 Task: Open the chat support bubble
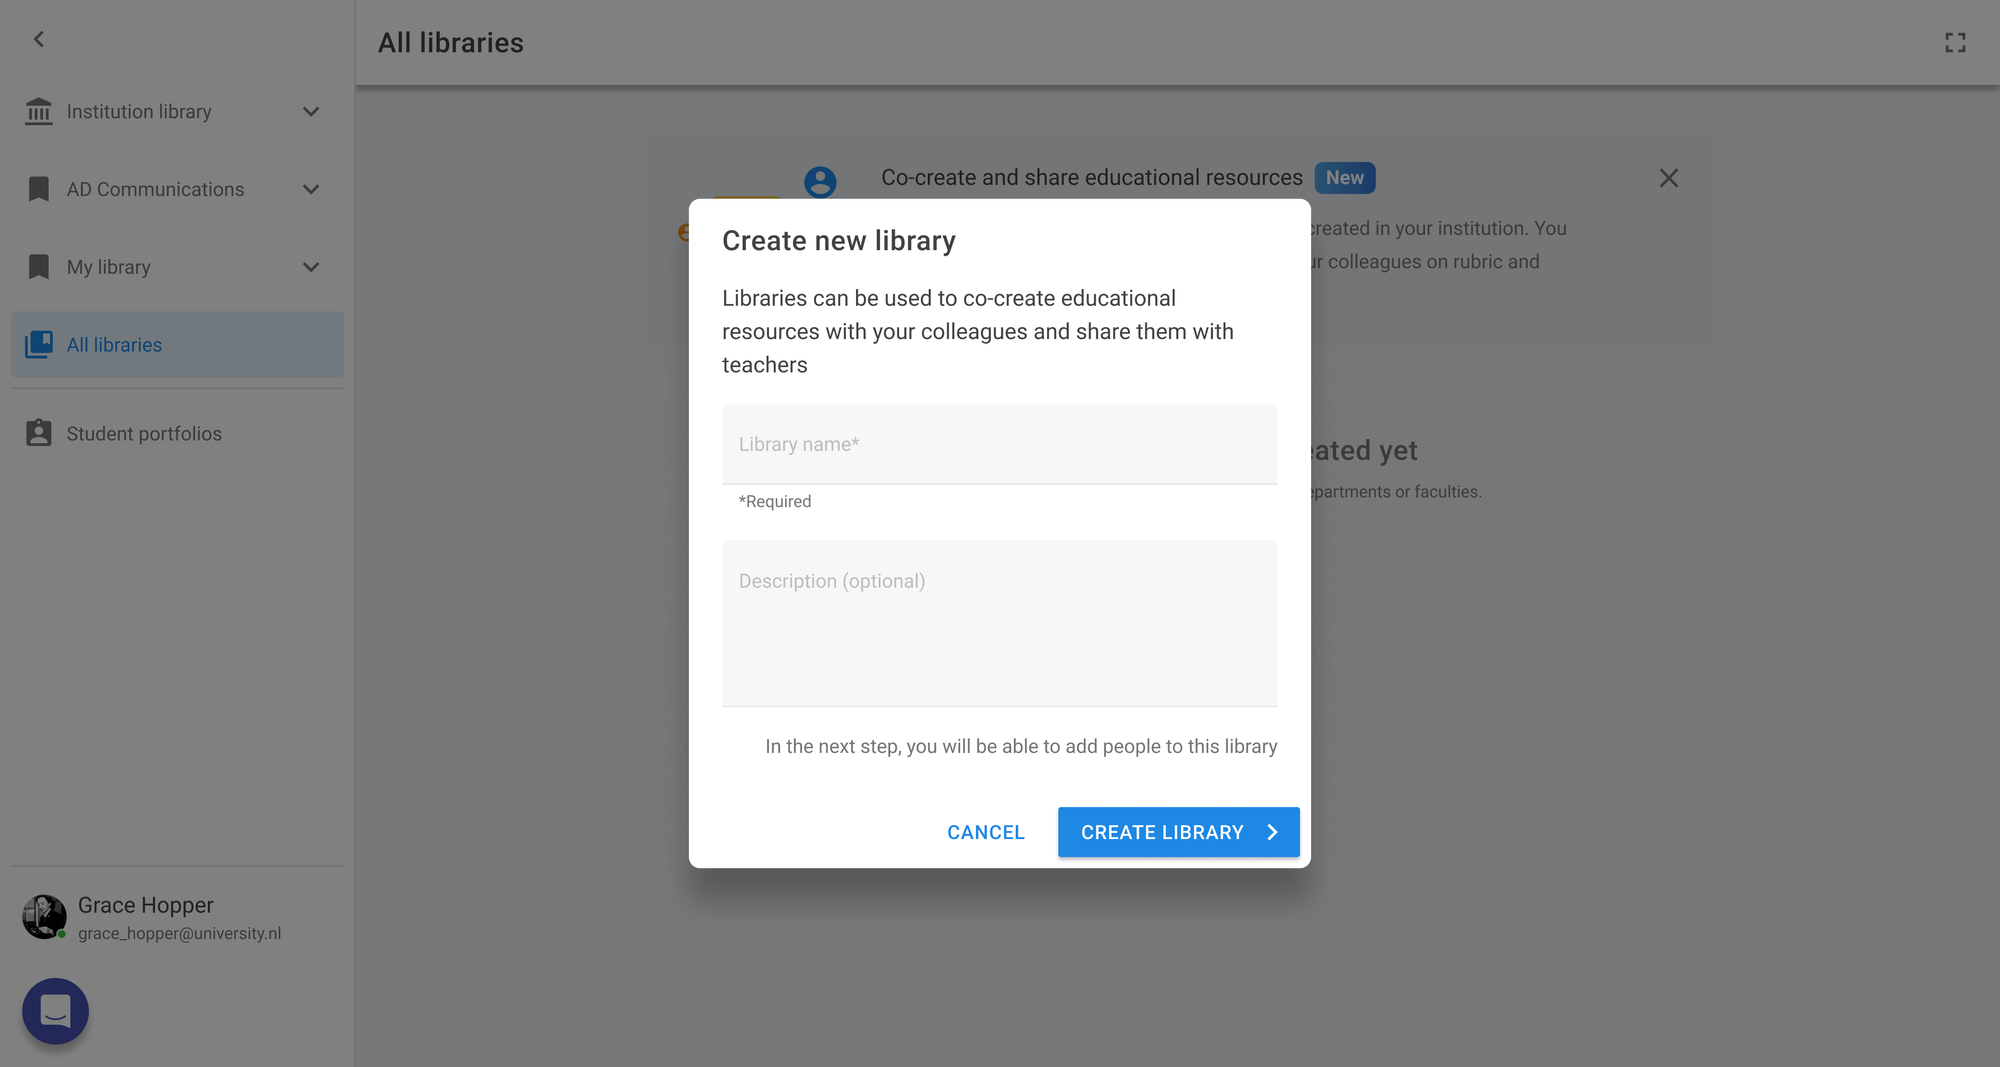(x=55, y=1011)
